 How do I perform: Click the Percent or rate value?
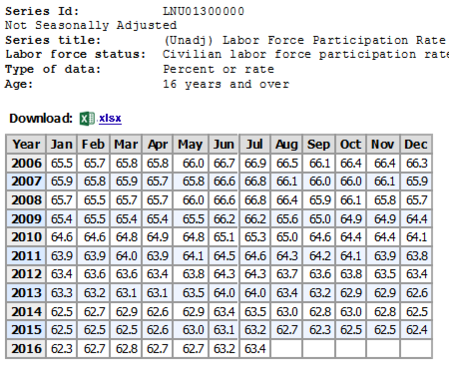(218, 69)
